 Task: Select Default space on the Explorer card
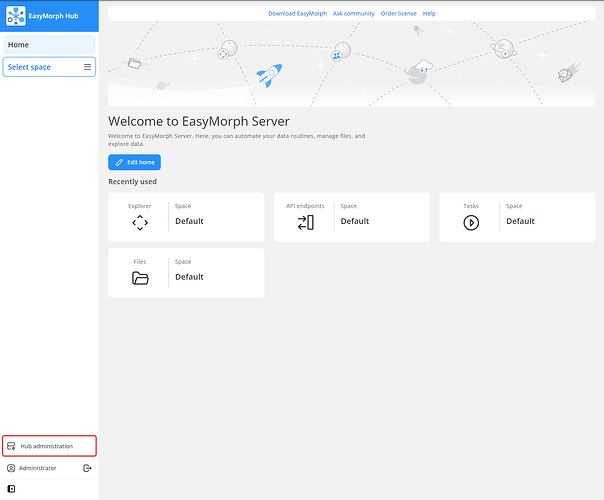coord(189,221)
